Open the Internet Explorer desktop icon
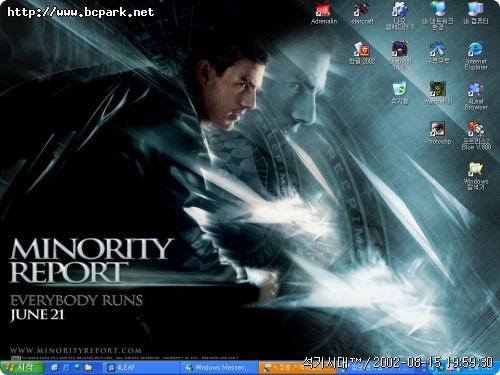The image size is (500, 375). pyautogui.click(x=476, y=55)
